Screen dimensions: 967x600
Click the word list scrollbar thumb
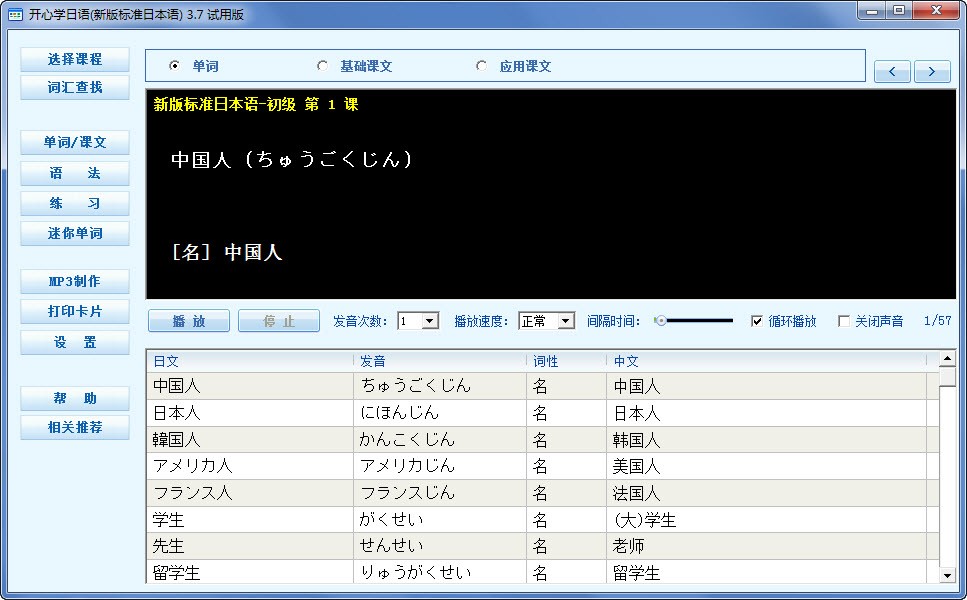click(x=947, y=377)
